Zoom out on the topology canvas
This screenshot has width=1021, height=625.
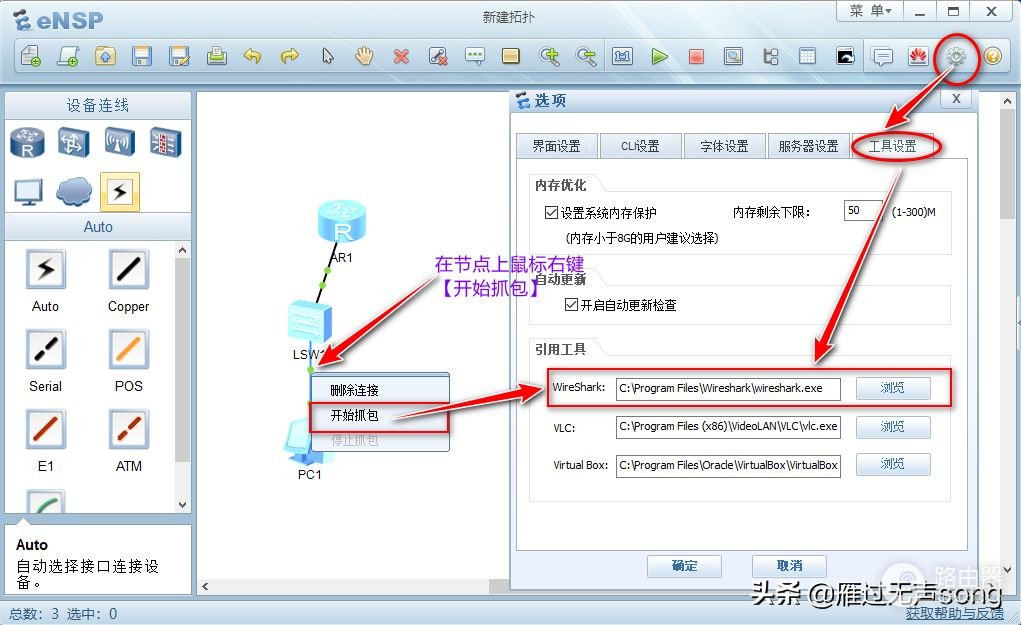586,57
